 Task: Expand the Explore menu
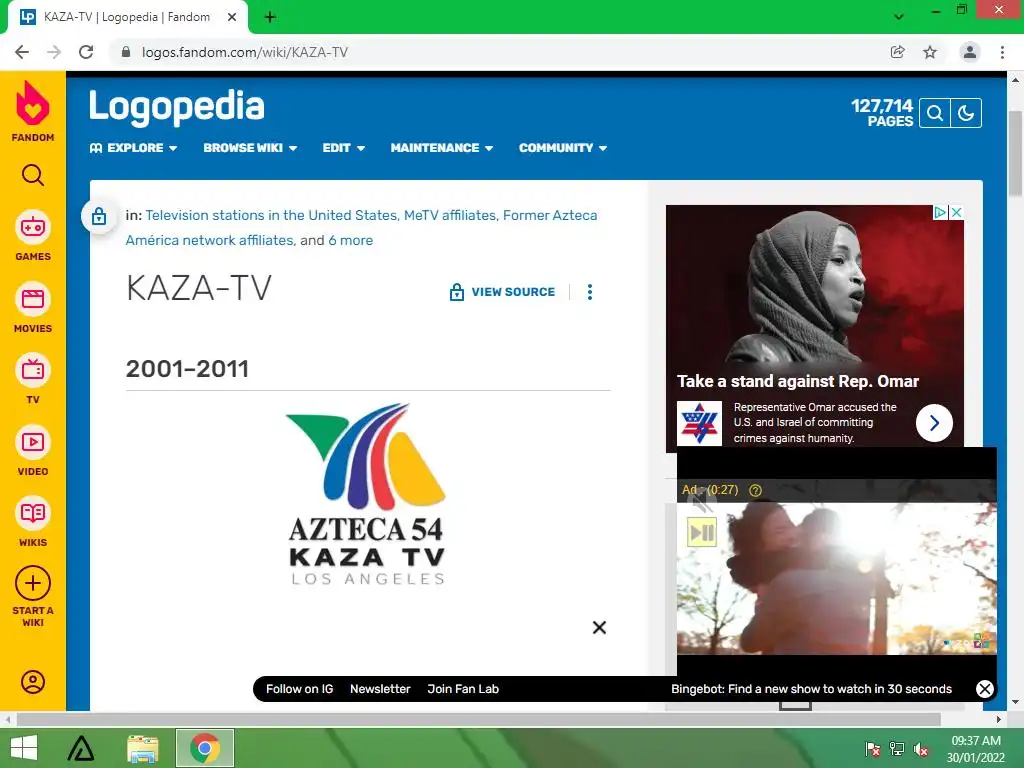tap(133, 148)
